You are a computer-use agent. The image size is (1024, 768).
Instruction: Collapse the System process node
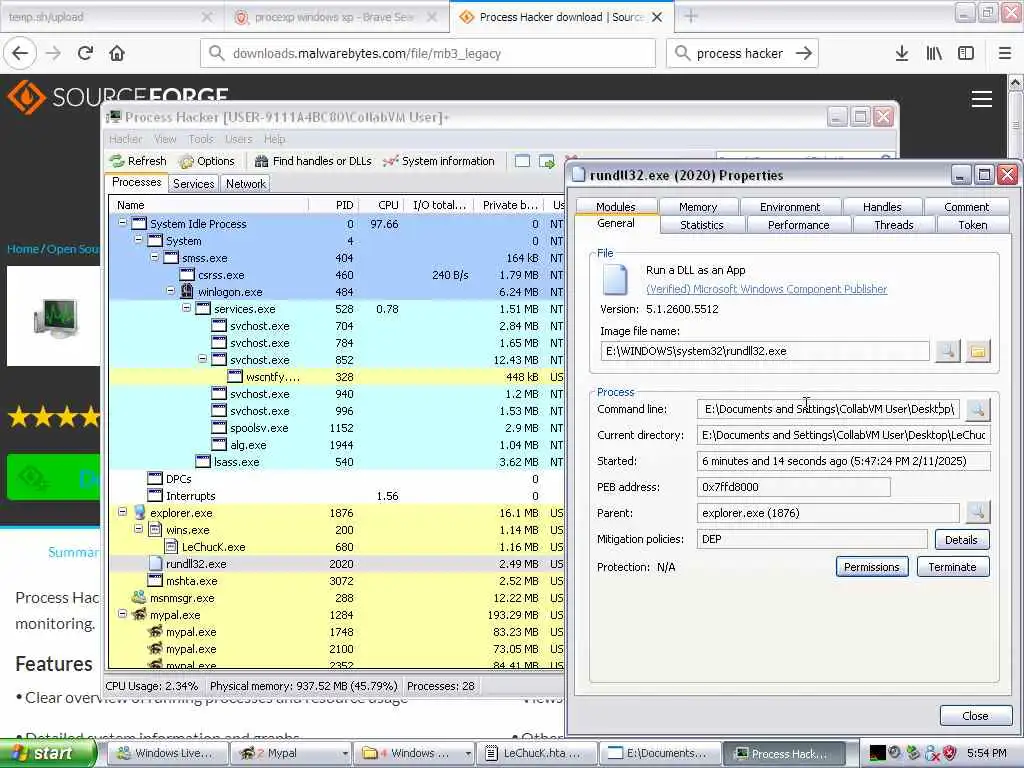tap(138, 240)
